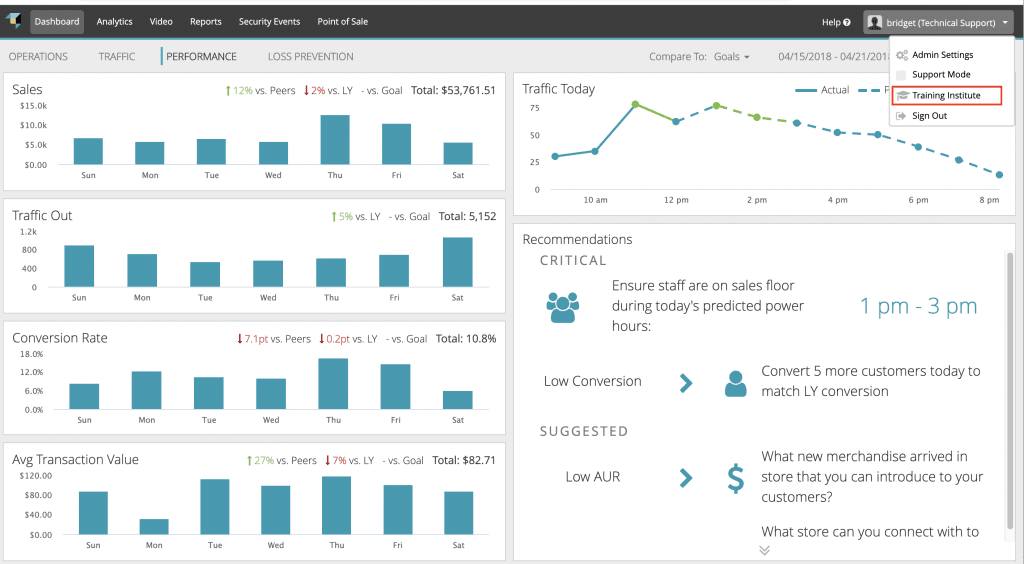This screenshot has height=564, width=1024.
Task: Open the Analytics menu in the navigation bar
Action: 114,21
